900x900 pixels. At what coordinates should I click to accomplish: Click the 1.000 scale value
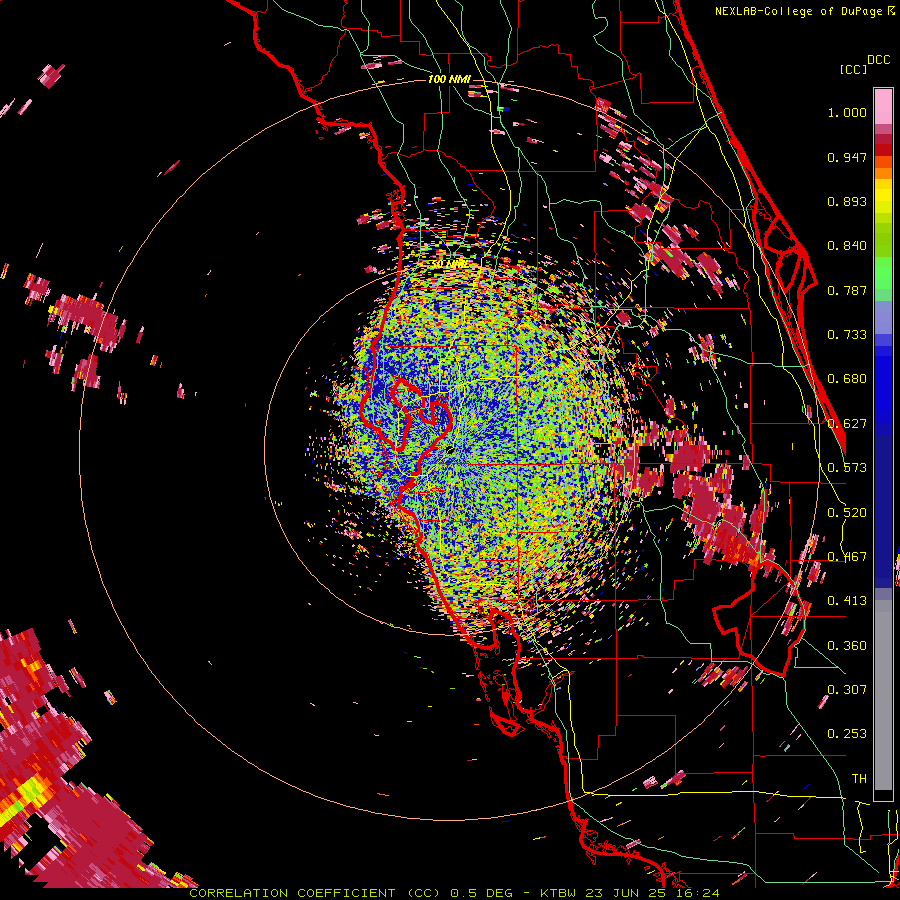847,112
